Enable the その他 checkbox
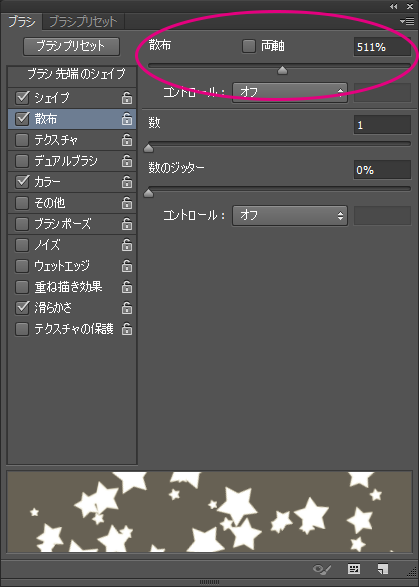 pos(22,203)
